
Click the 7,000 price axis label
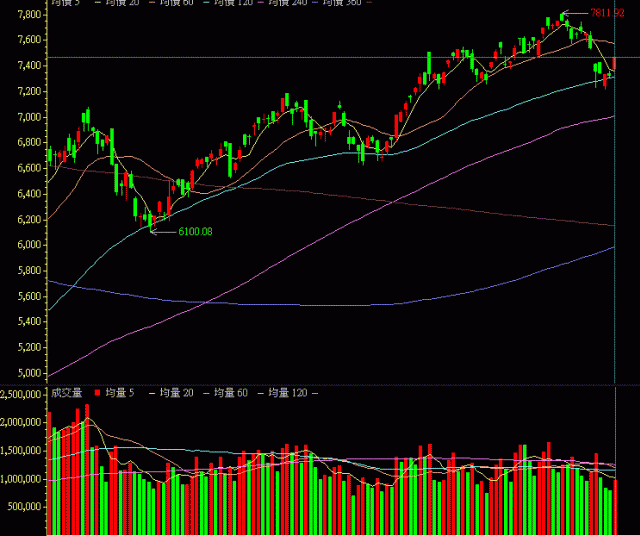(x=29, y=117)
